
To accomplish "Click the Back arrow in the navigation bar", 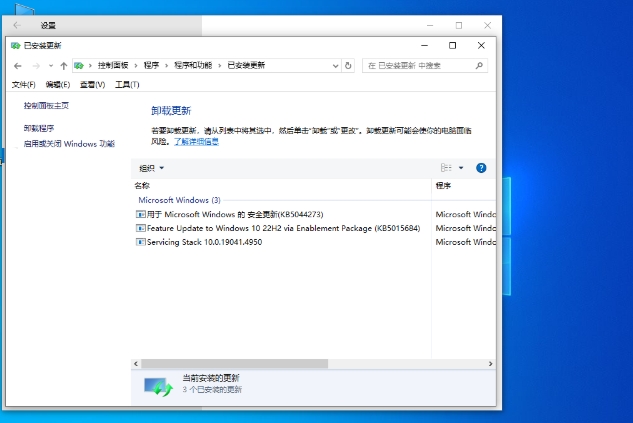I will click(18, 65).
